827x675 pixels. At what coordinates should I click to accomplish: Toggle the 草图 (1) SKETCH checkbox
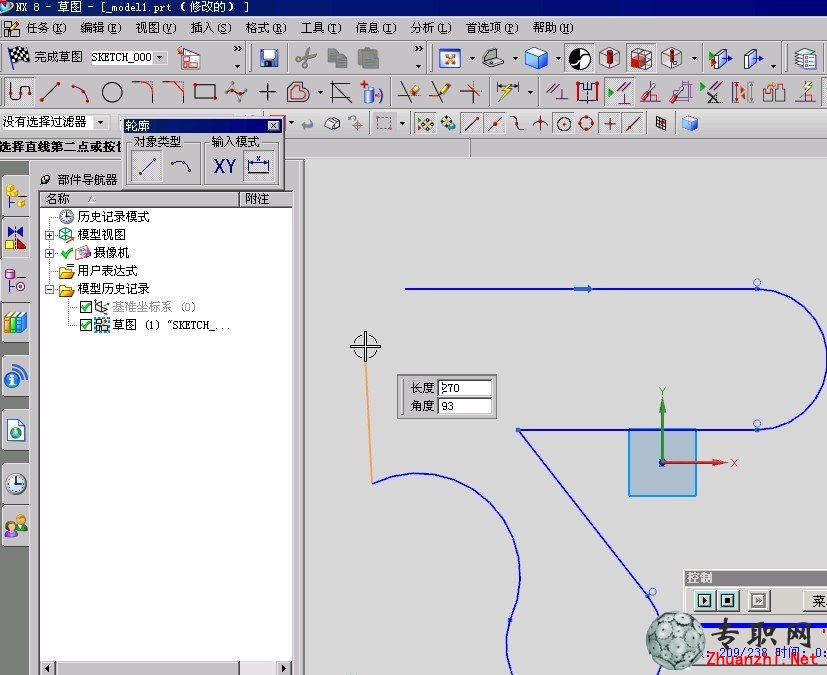tap(86, 325)
